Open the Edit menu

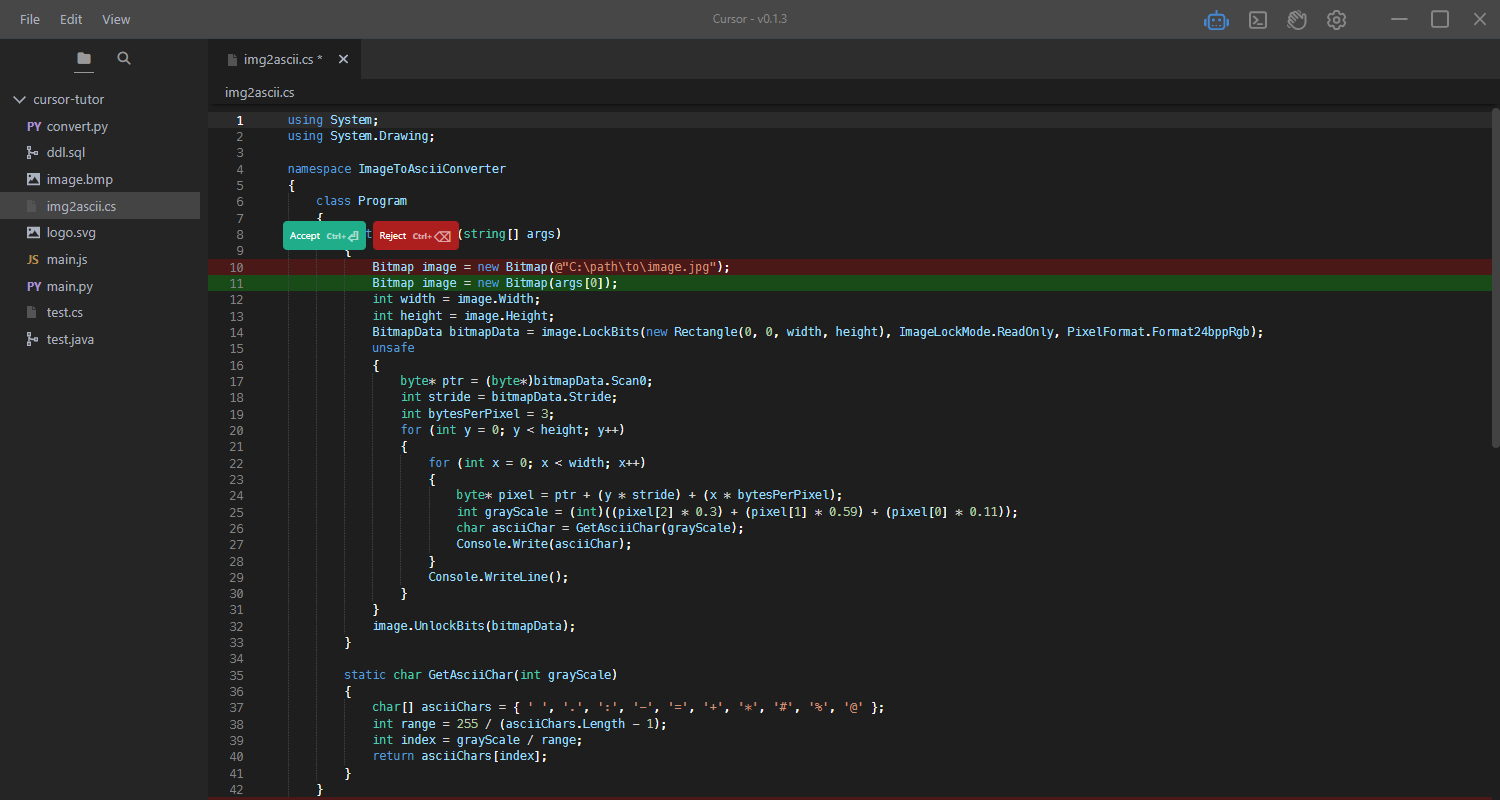(x=71, y=20)
